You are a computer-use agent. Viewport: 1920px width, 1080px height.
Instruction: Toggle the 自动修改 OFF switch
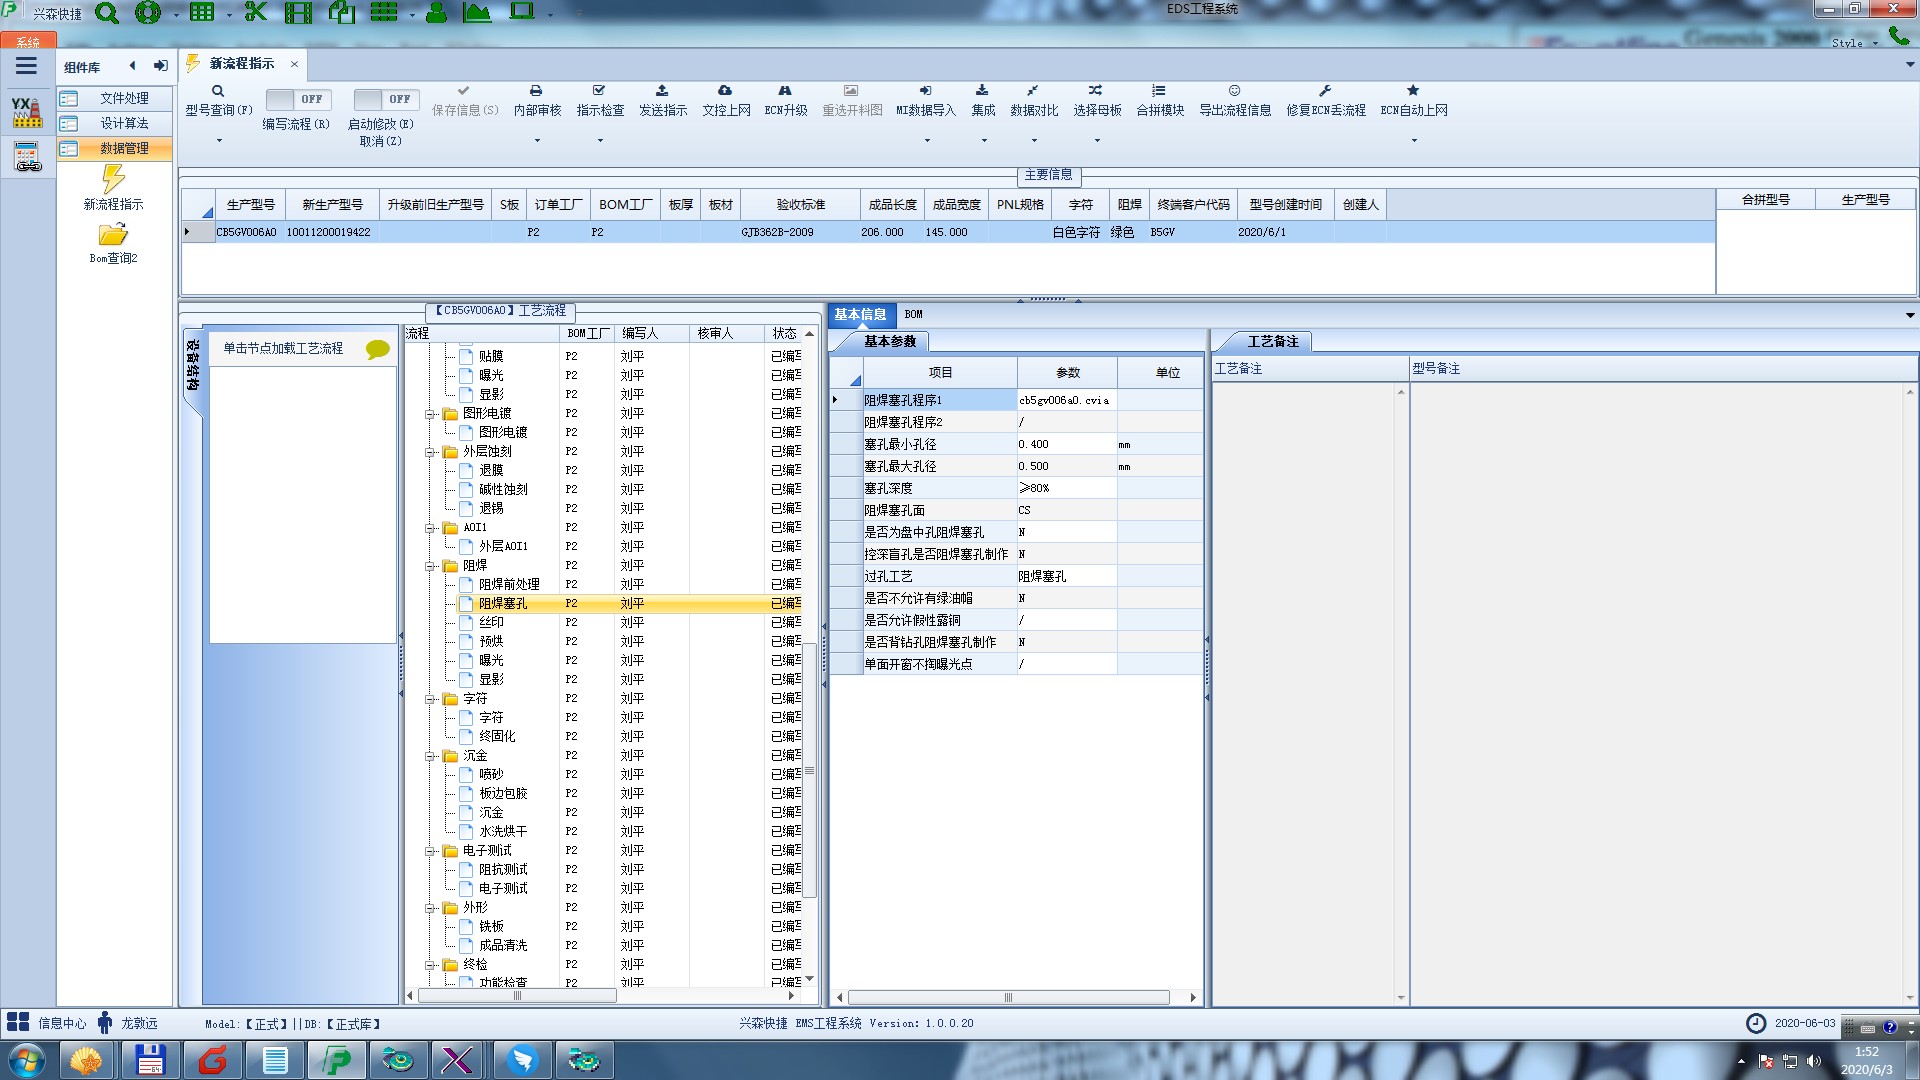(385, 99)
